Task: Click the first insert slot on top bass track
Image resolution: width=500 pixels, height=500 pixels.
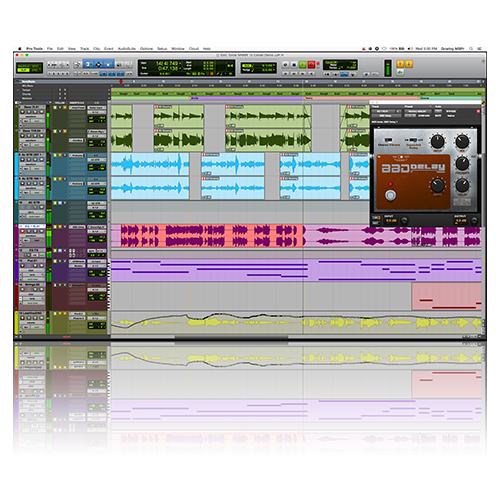Action: [x=77, y=108]
